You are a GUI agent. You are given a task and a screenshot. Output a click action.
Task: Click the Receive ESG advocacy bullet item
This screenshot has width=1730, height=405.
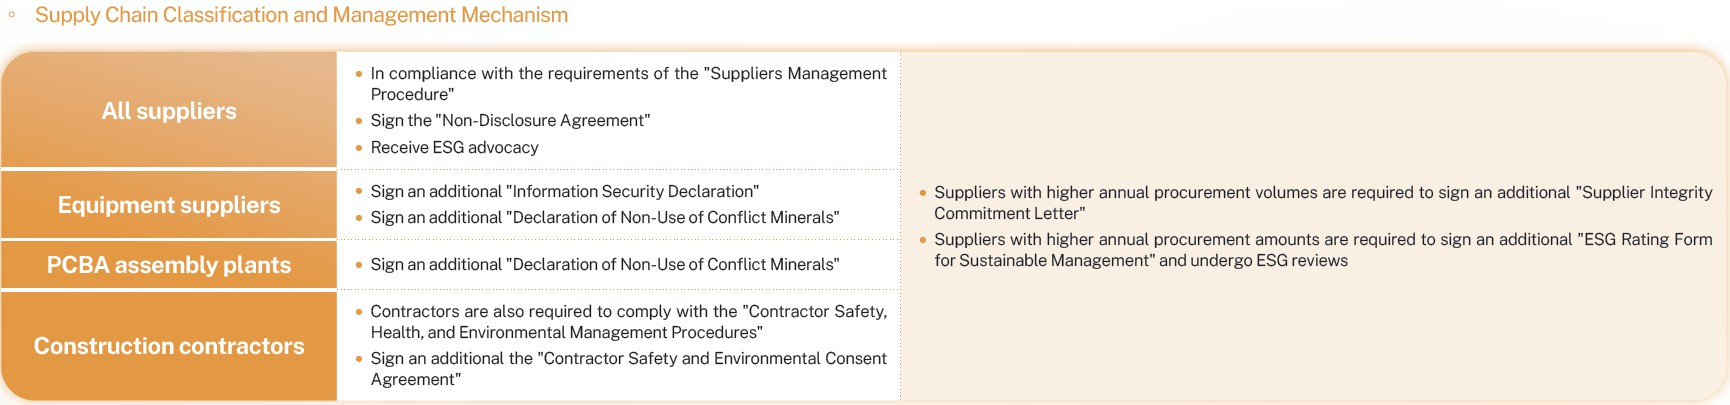point(454,148)
